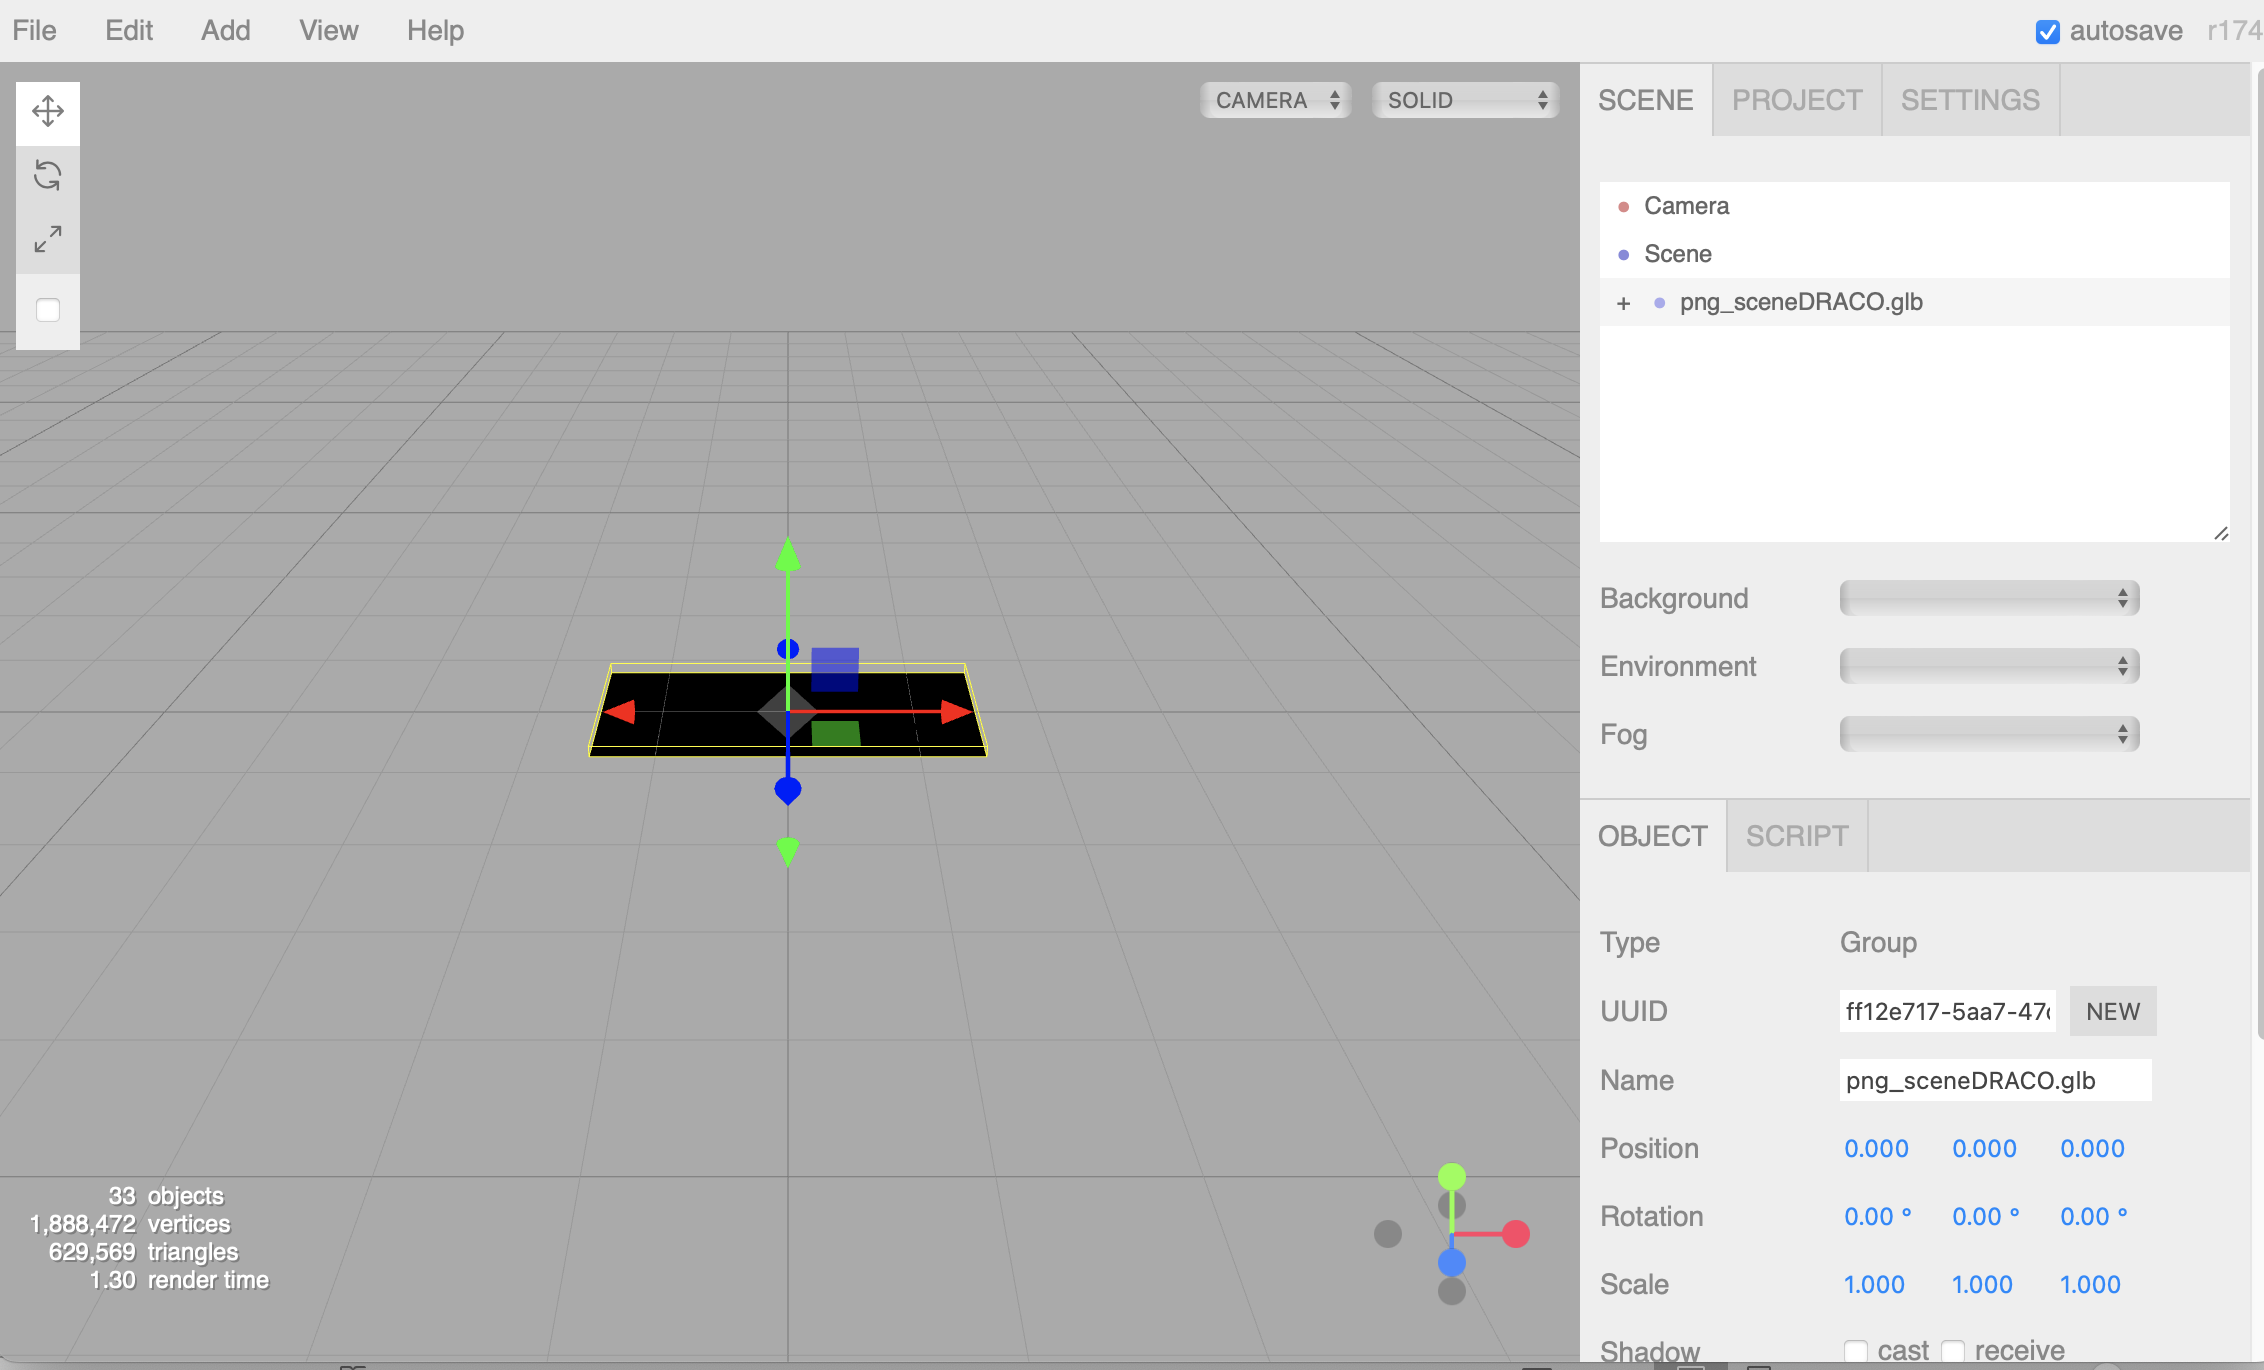Click the Position Z value
This screenshot has width=2264, height=1370.
pos(2093,1149)
